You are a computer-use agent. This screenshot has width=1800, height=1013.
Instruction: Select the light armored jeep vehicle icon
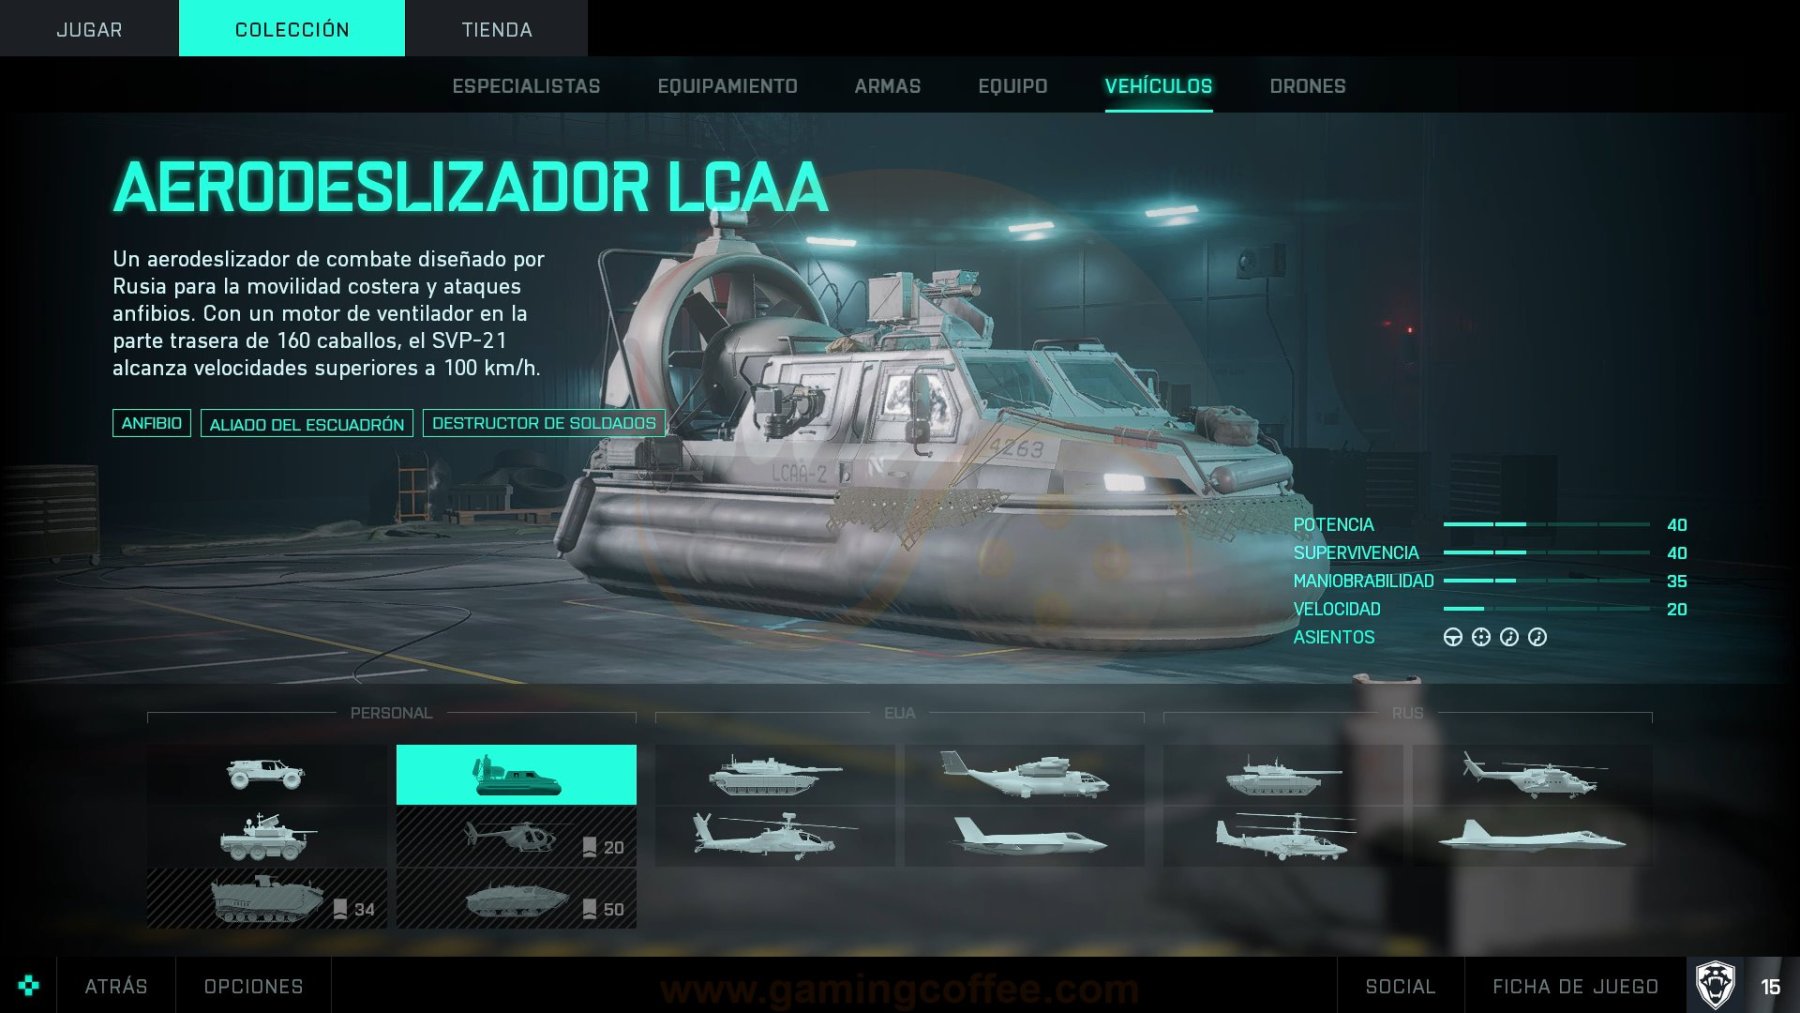(266, 774)
